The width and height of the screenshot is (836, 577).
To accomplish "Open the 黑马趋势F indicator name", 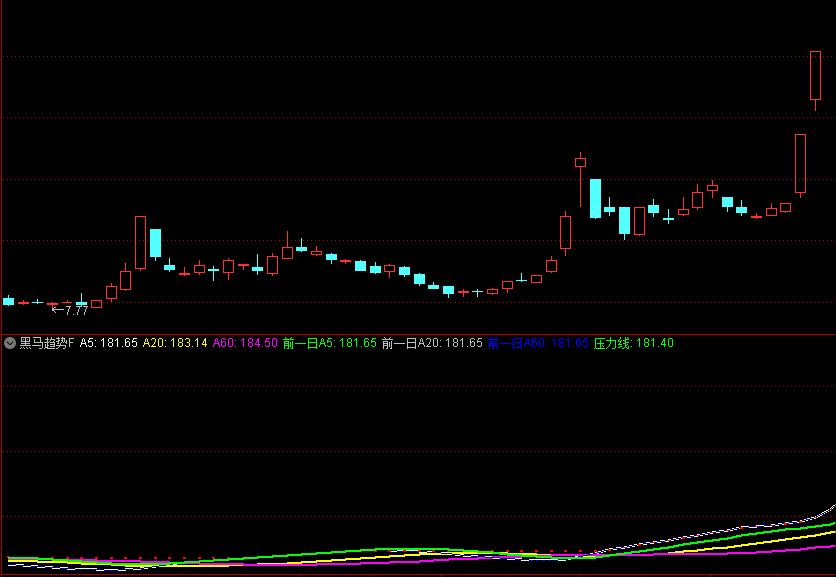I will pyautogui.click(x=46, y=343).
